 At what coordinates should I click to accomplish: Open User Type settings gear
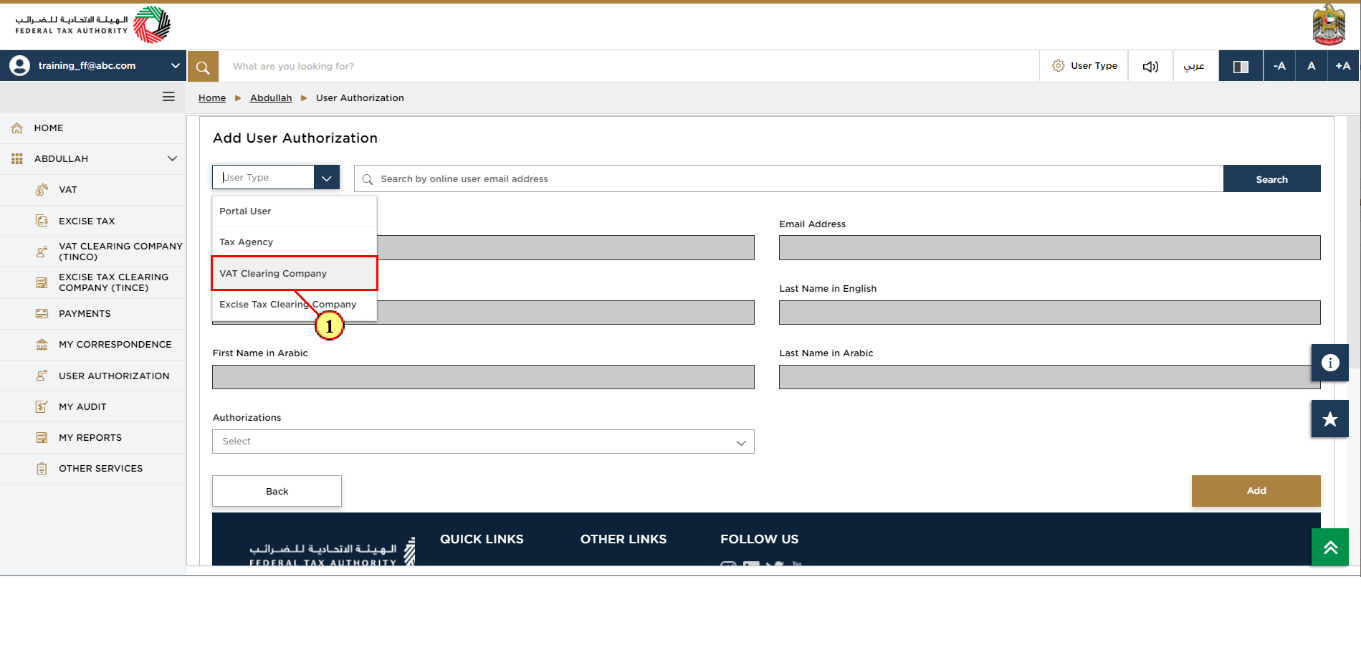pyautogui.click(x=1058, y=66)
